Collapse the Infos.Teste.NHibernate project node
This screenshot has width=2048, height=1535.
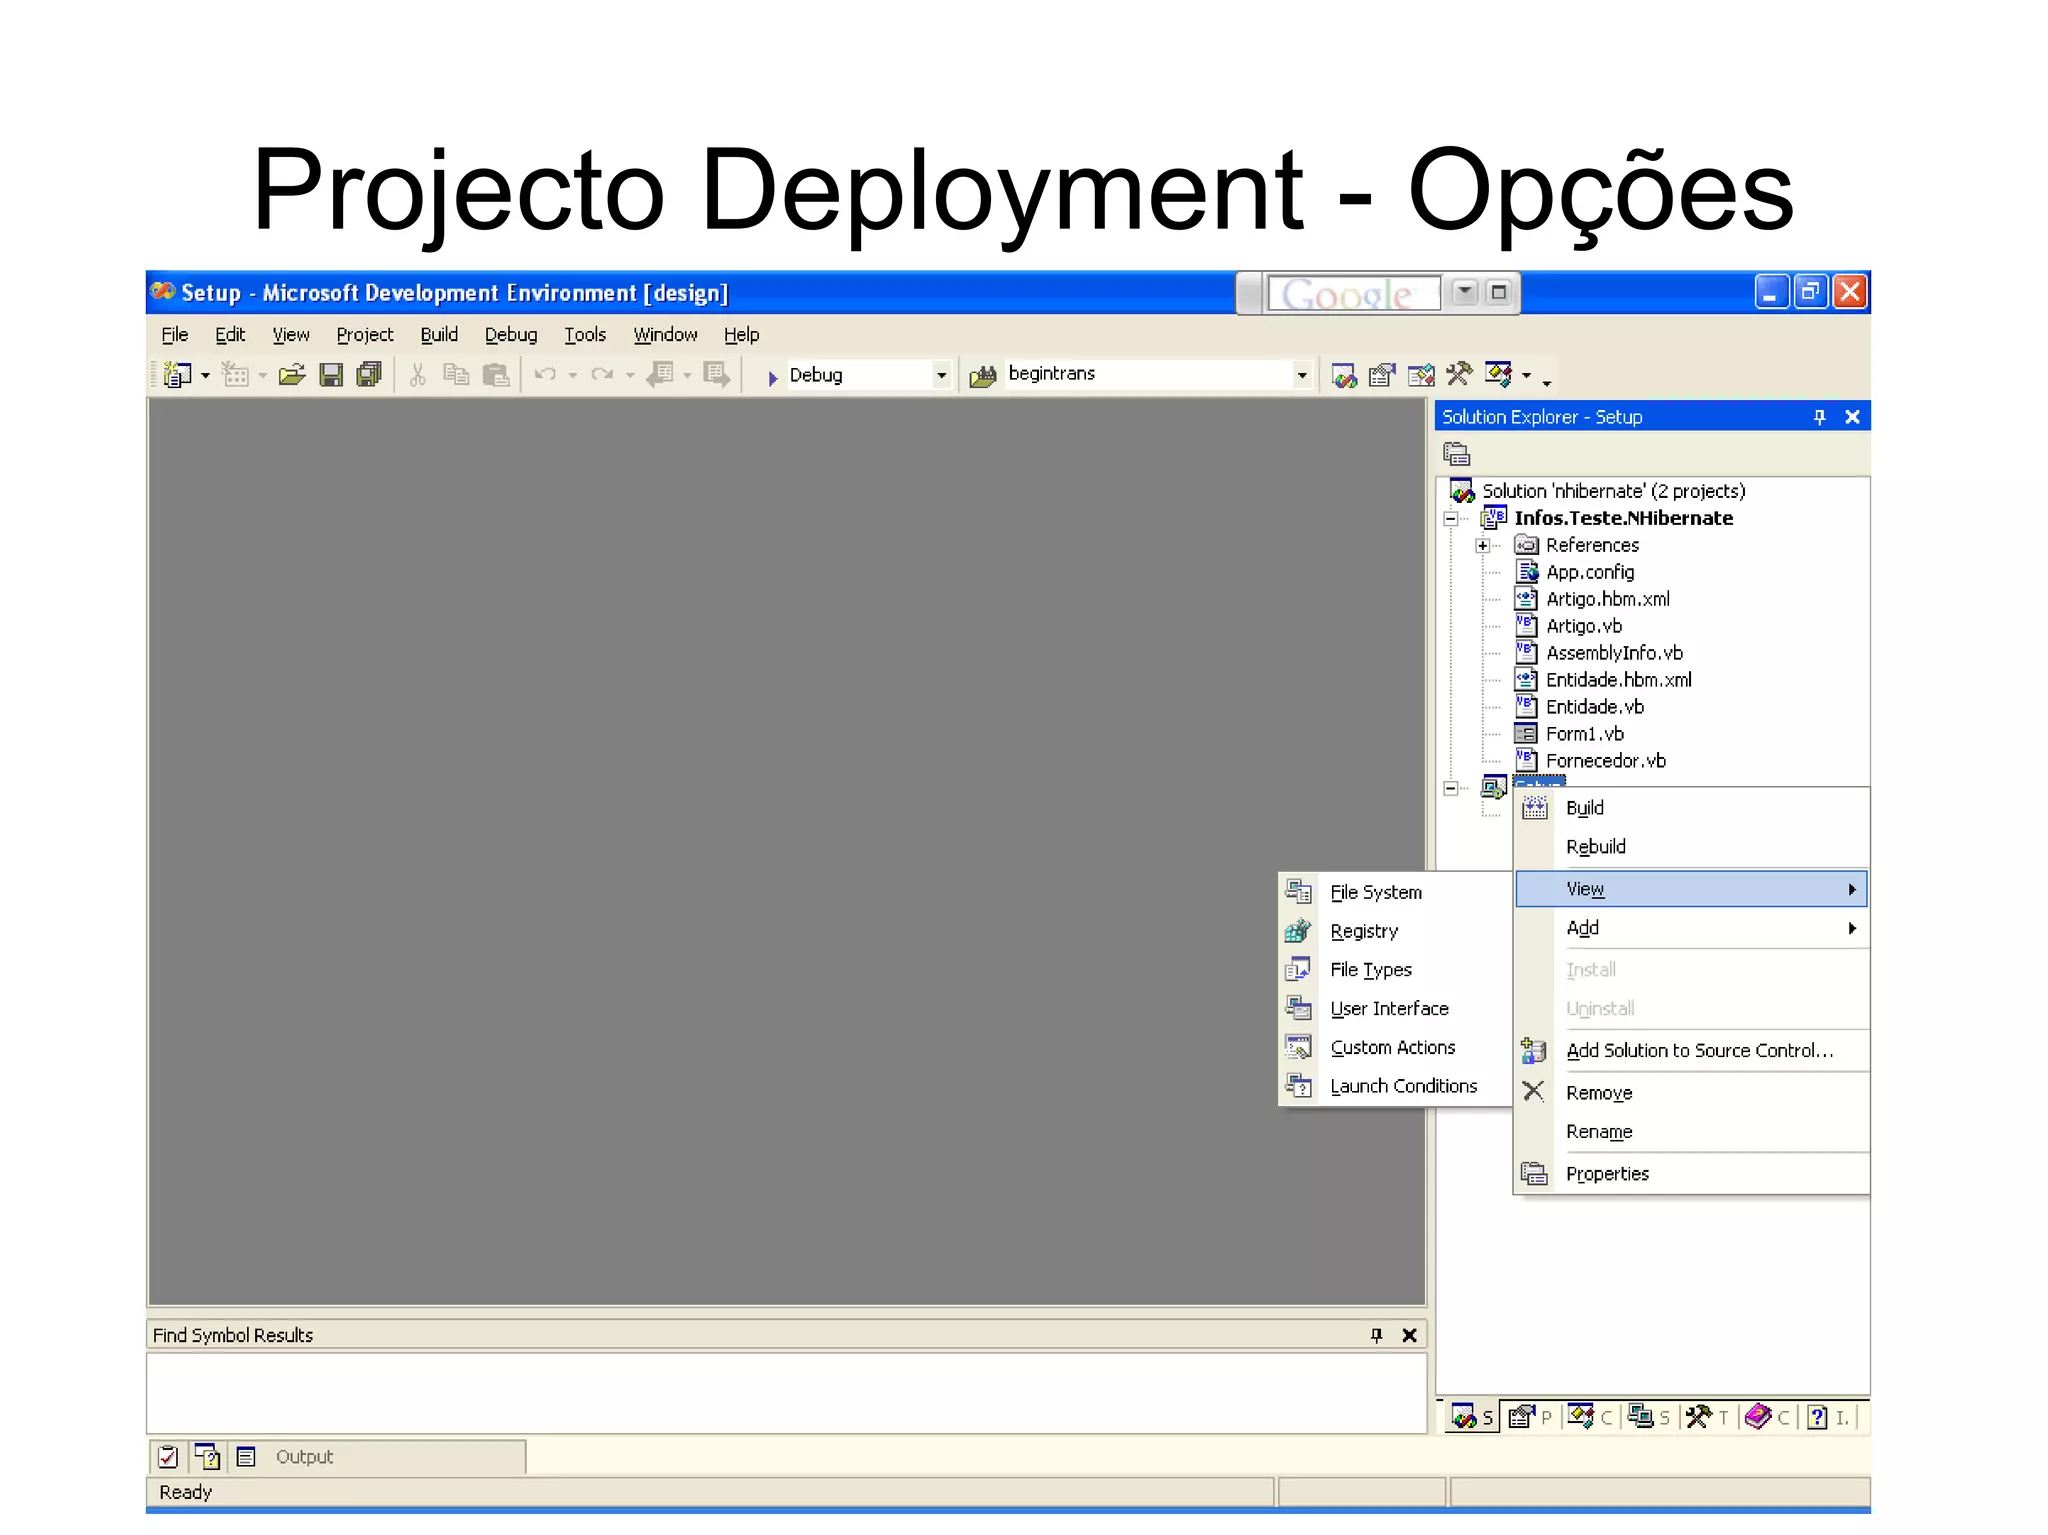pos(1451,518)
